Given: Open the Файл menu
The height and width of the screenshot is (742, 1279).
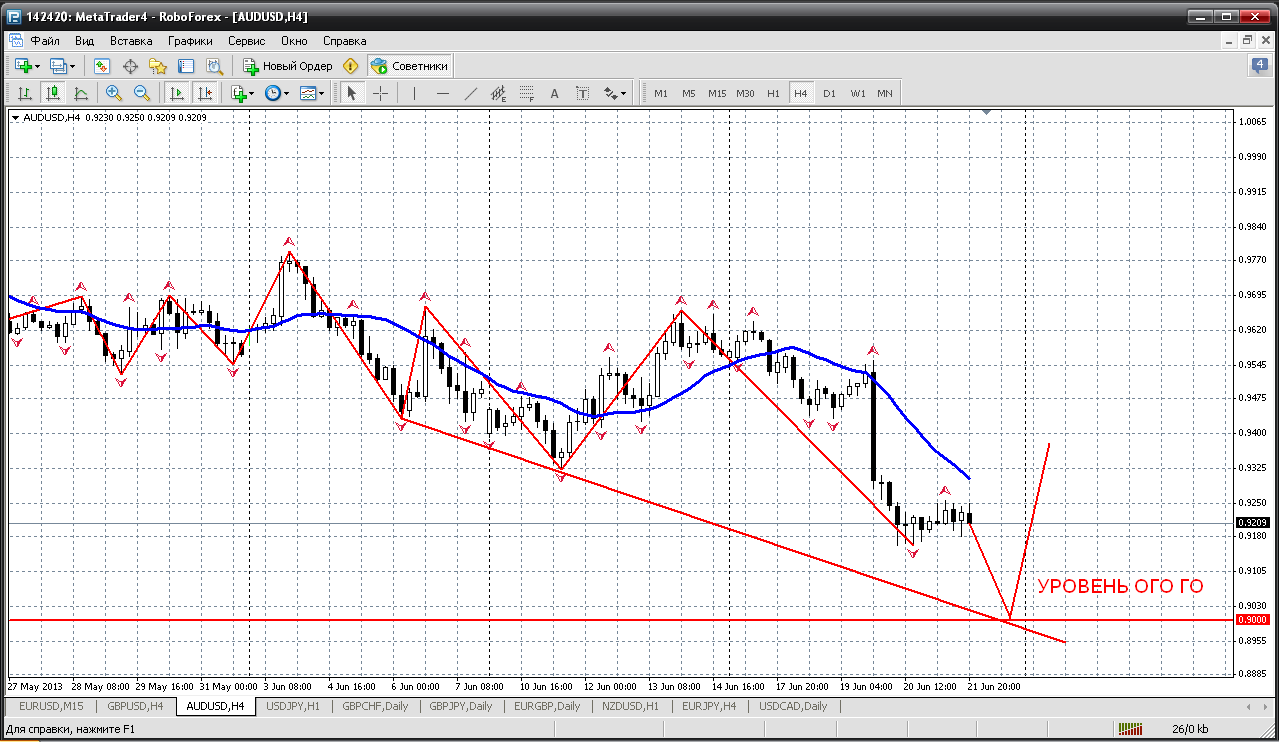Looking at the screenshot, I should pyautogui.click(x=45, y=41).
